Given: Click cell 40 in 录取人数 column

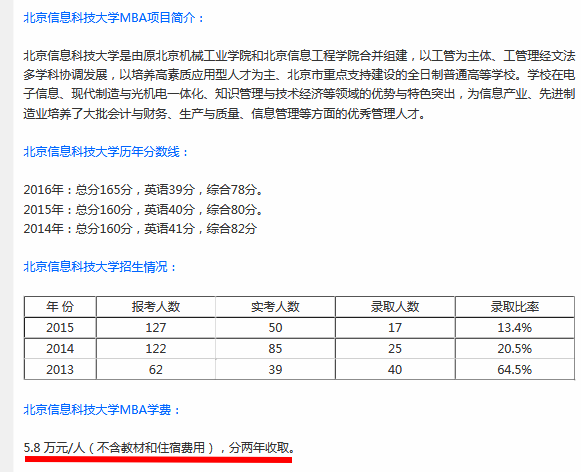Looking at the screenshot, I should [395, 369].
